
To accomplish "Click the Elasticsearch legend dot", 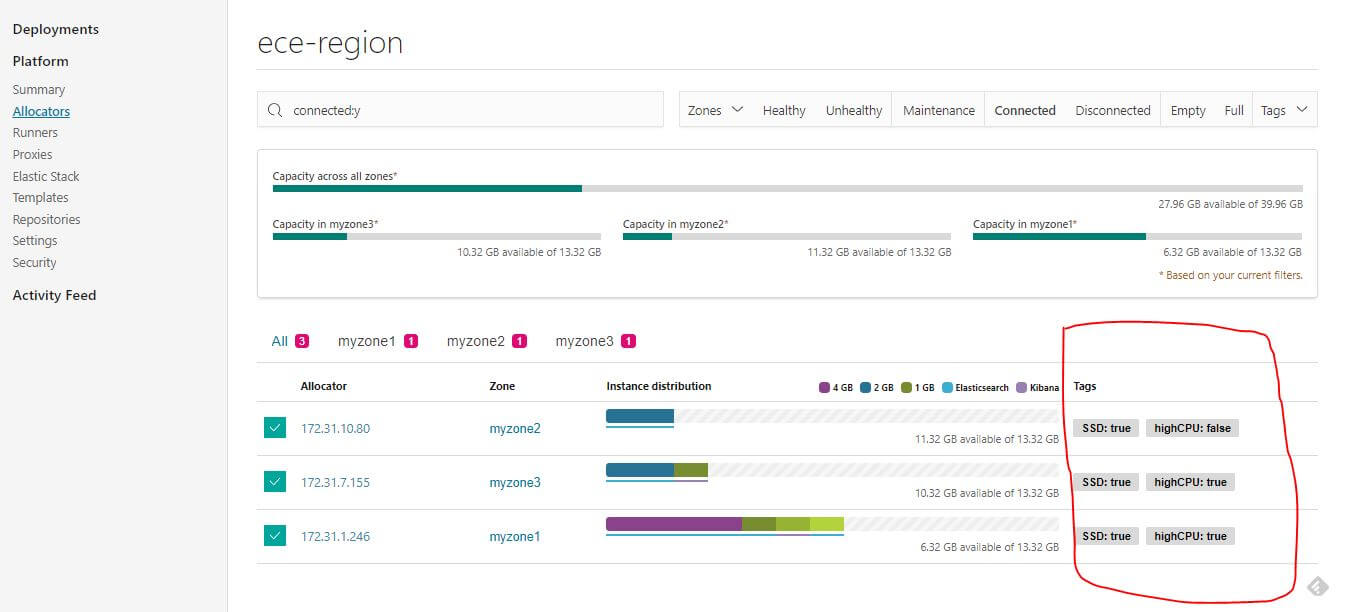I will click(947, 387).
